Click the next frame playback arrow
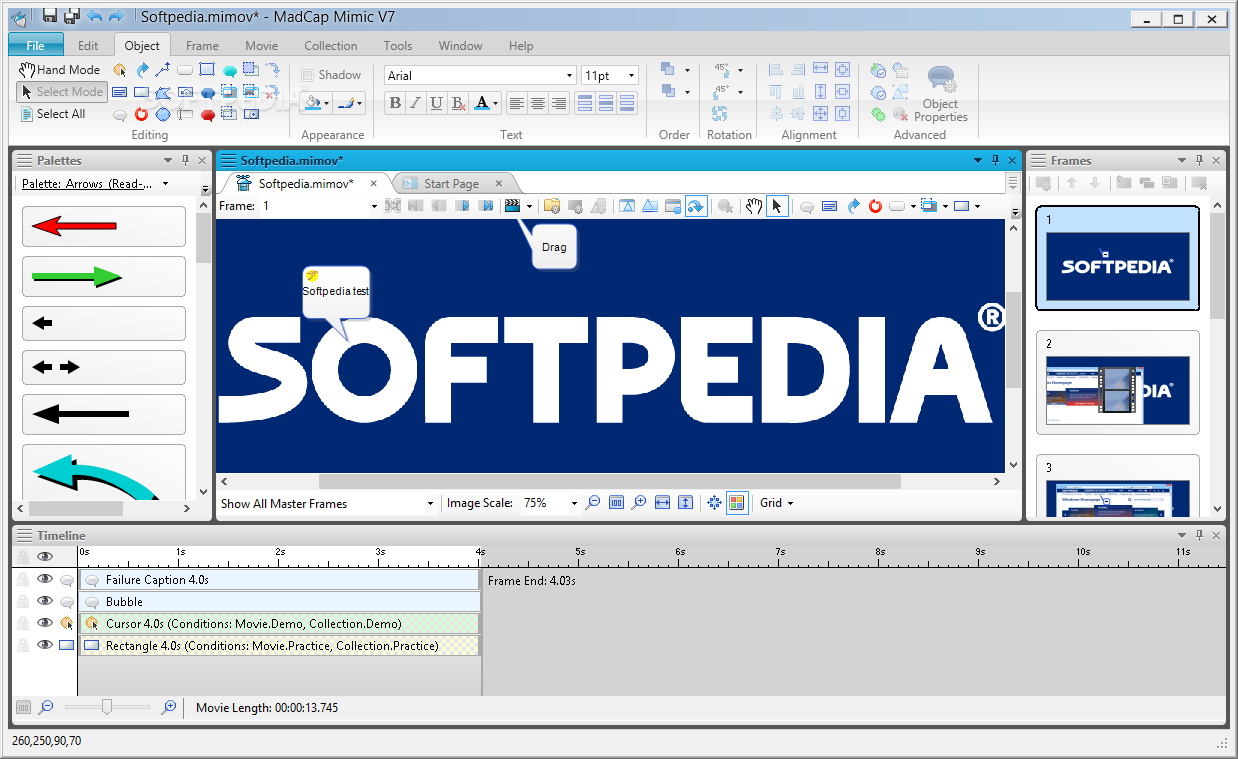This screenshot has width=1238, height=759. [462, 206]
